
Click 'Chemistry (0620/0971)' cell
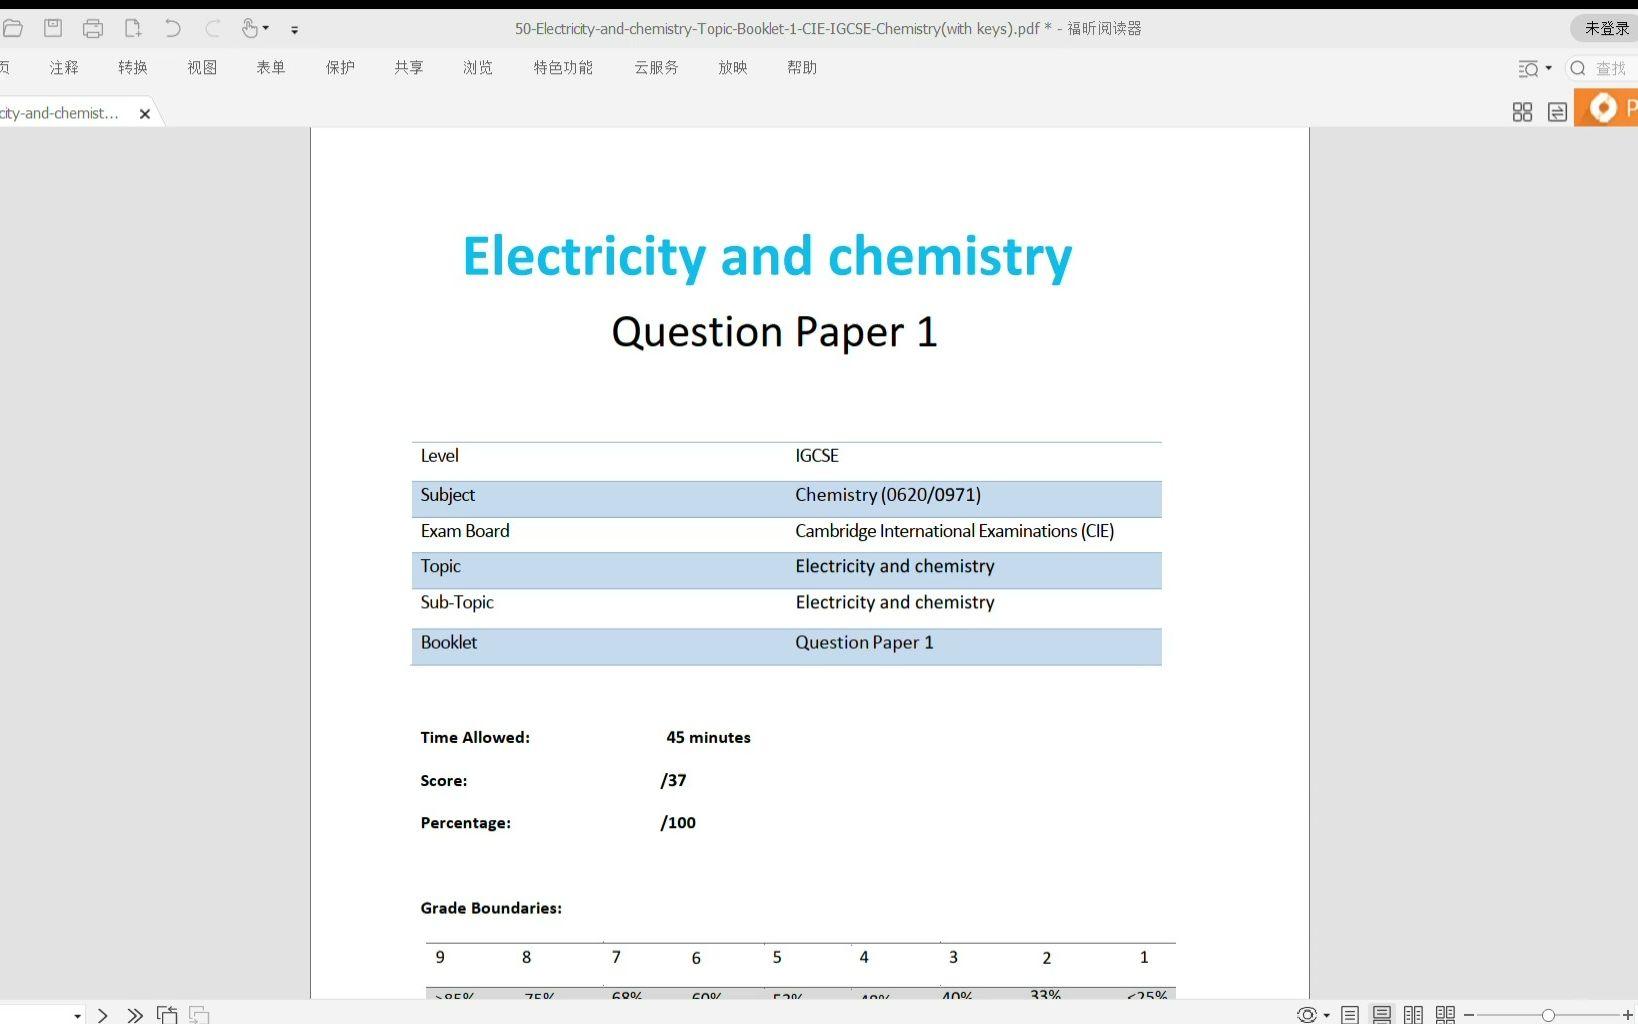[888, 495]
